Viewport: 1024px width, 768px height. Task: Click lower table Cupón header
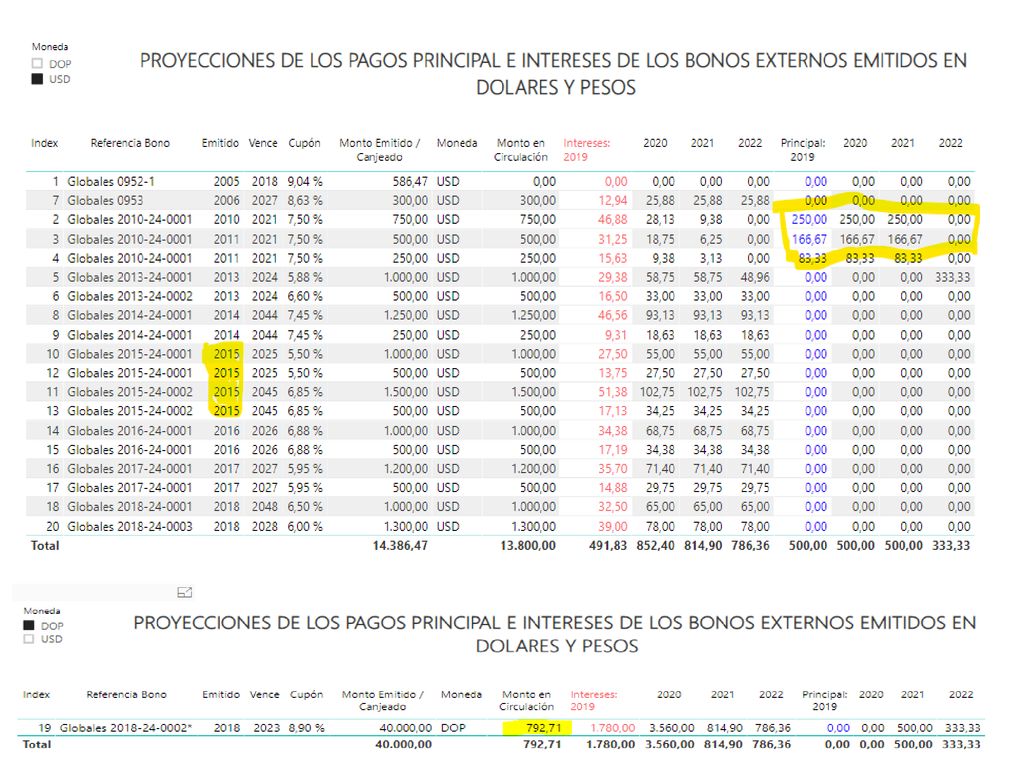tap(306, 694)
